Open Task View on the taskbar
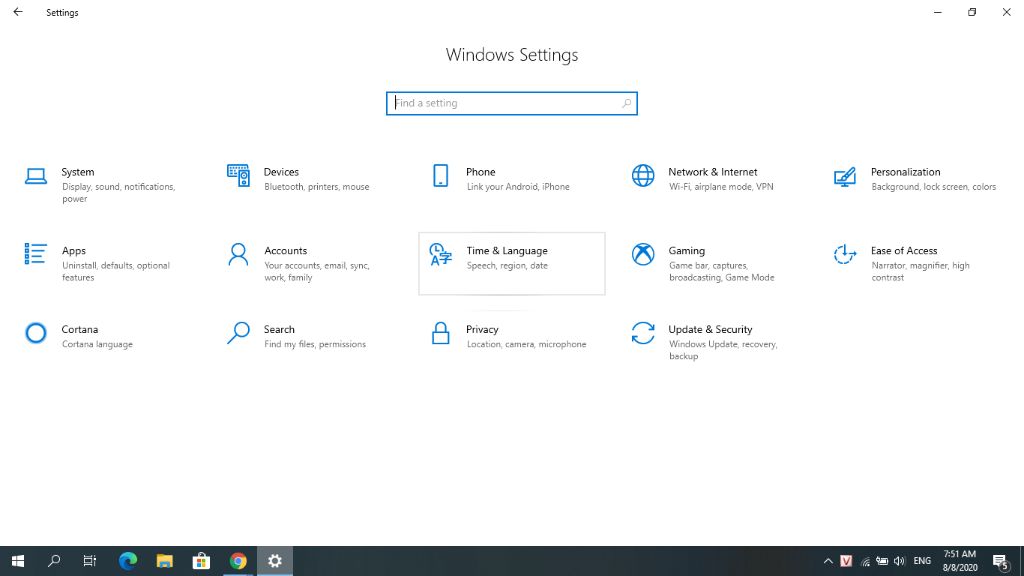This screenshot has height=576, width=1024. 90,561
